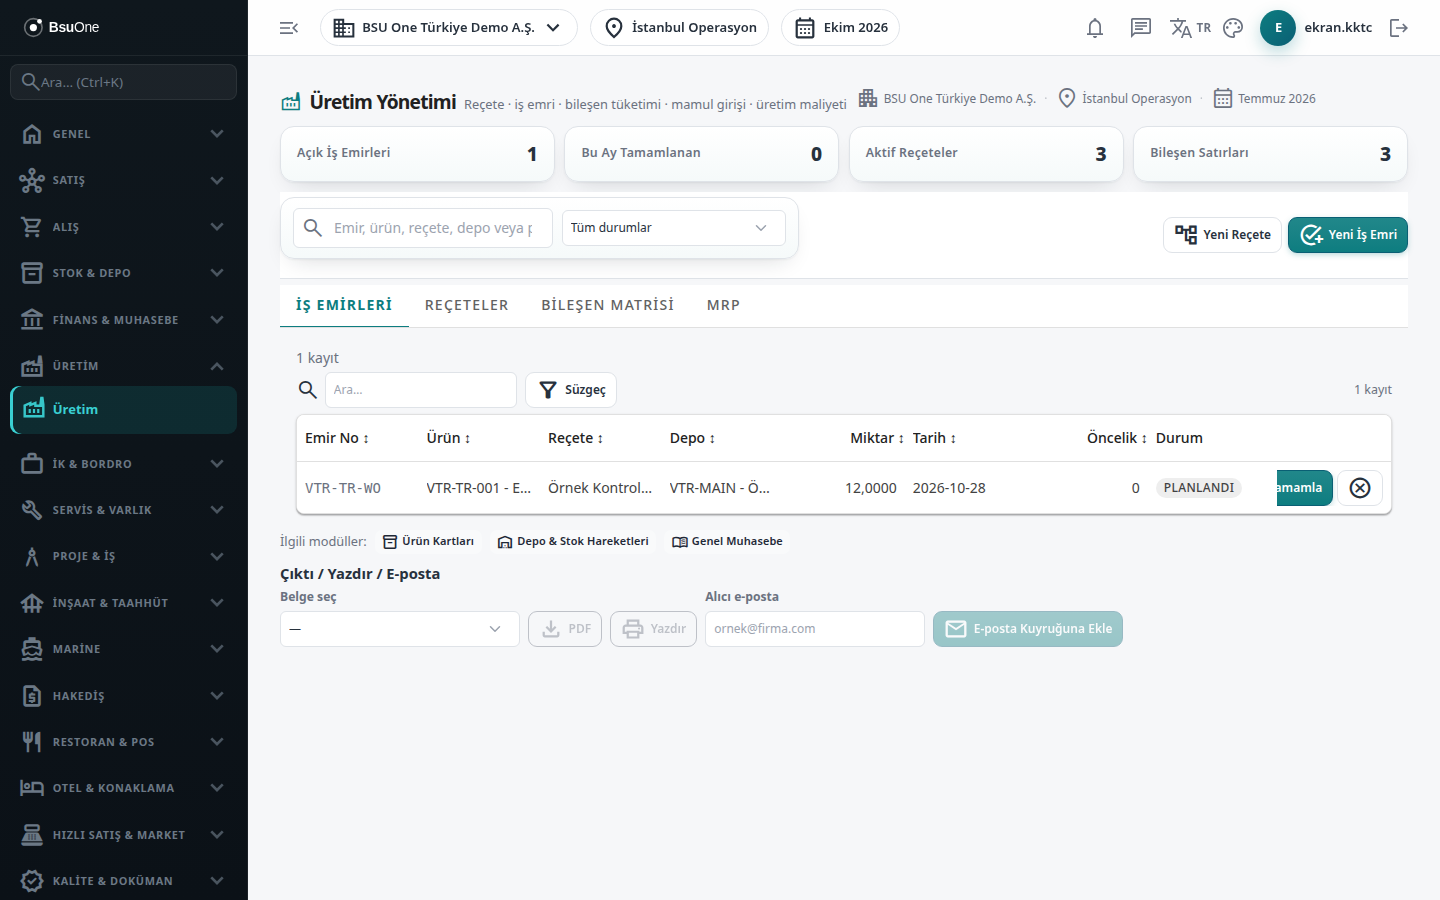The height and width of the screenshot is (900, 1440).
Task: Expand the FİNANS & MUHASEBE section
Action: (x=124, y=320)
